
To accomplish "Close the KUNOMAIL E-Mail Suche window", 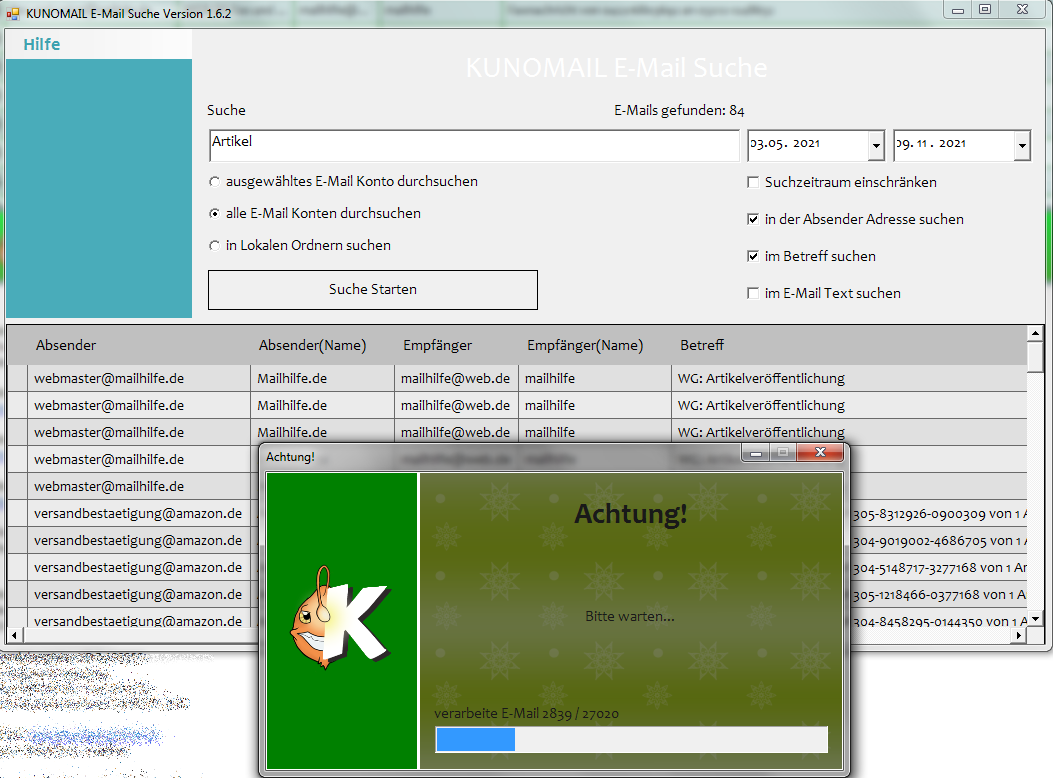I will 1022,9.
